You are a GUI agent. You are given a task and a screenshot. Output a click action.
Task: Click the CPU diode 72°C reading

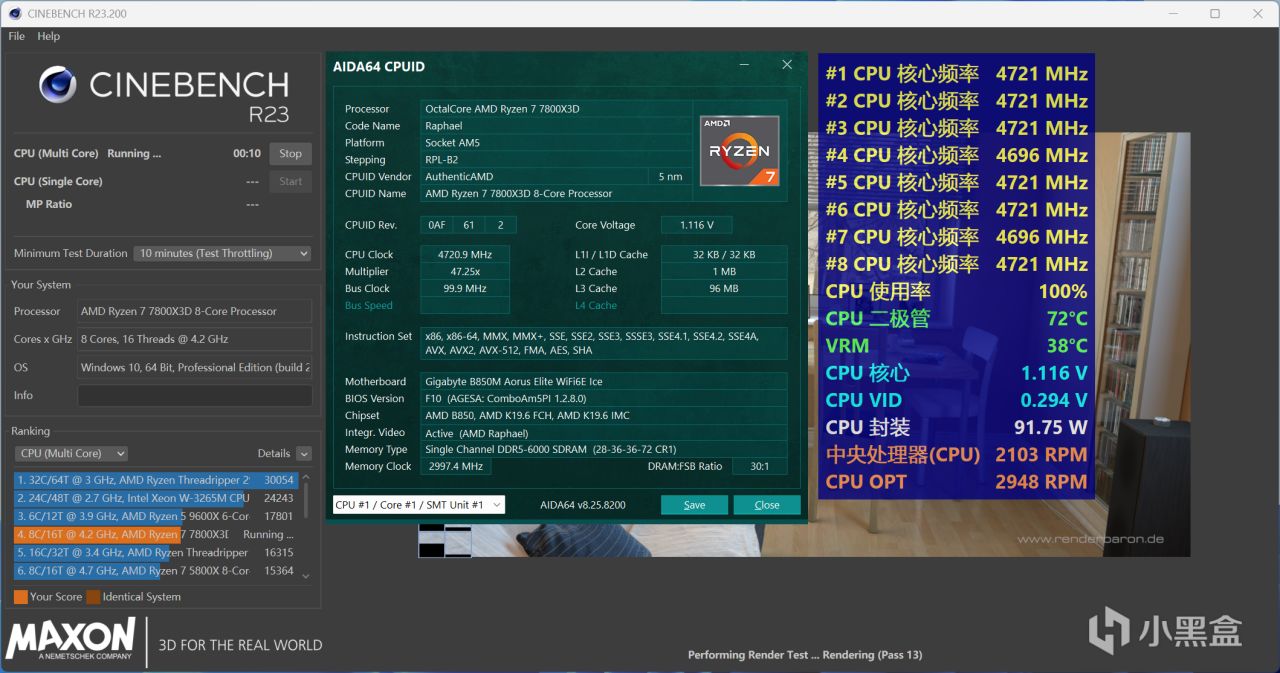coord(956,318)
